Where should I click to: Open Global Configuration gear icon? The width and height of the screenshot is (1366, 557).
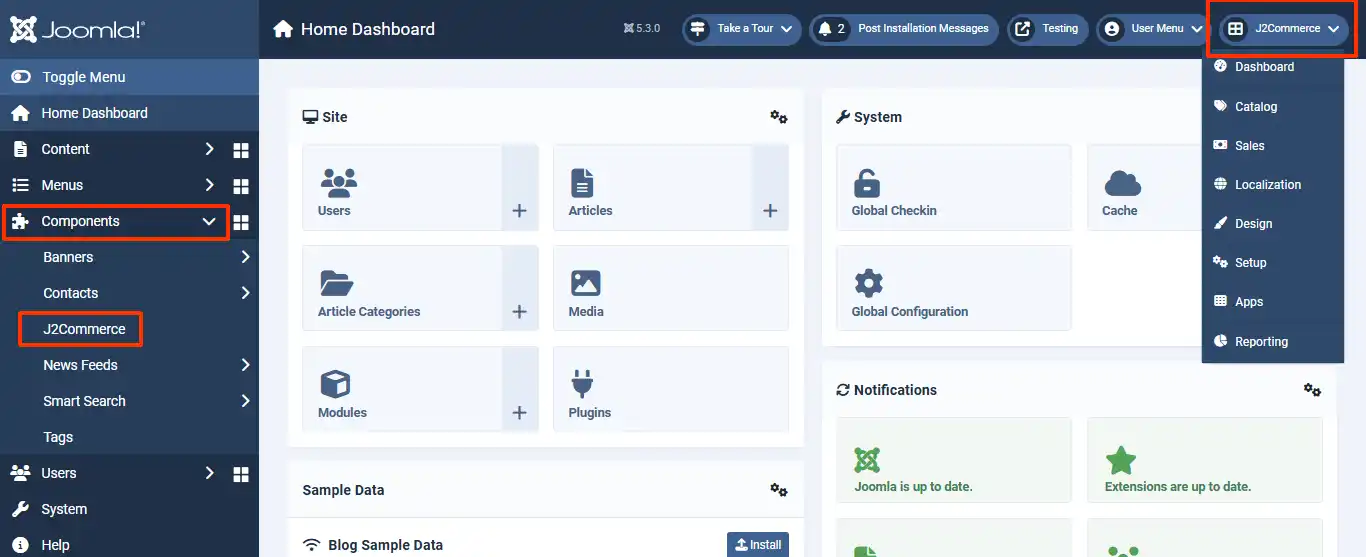(868, 283)
